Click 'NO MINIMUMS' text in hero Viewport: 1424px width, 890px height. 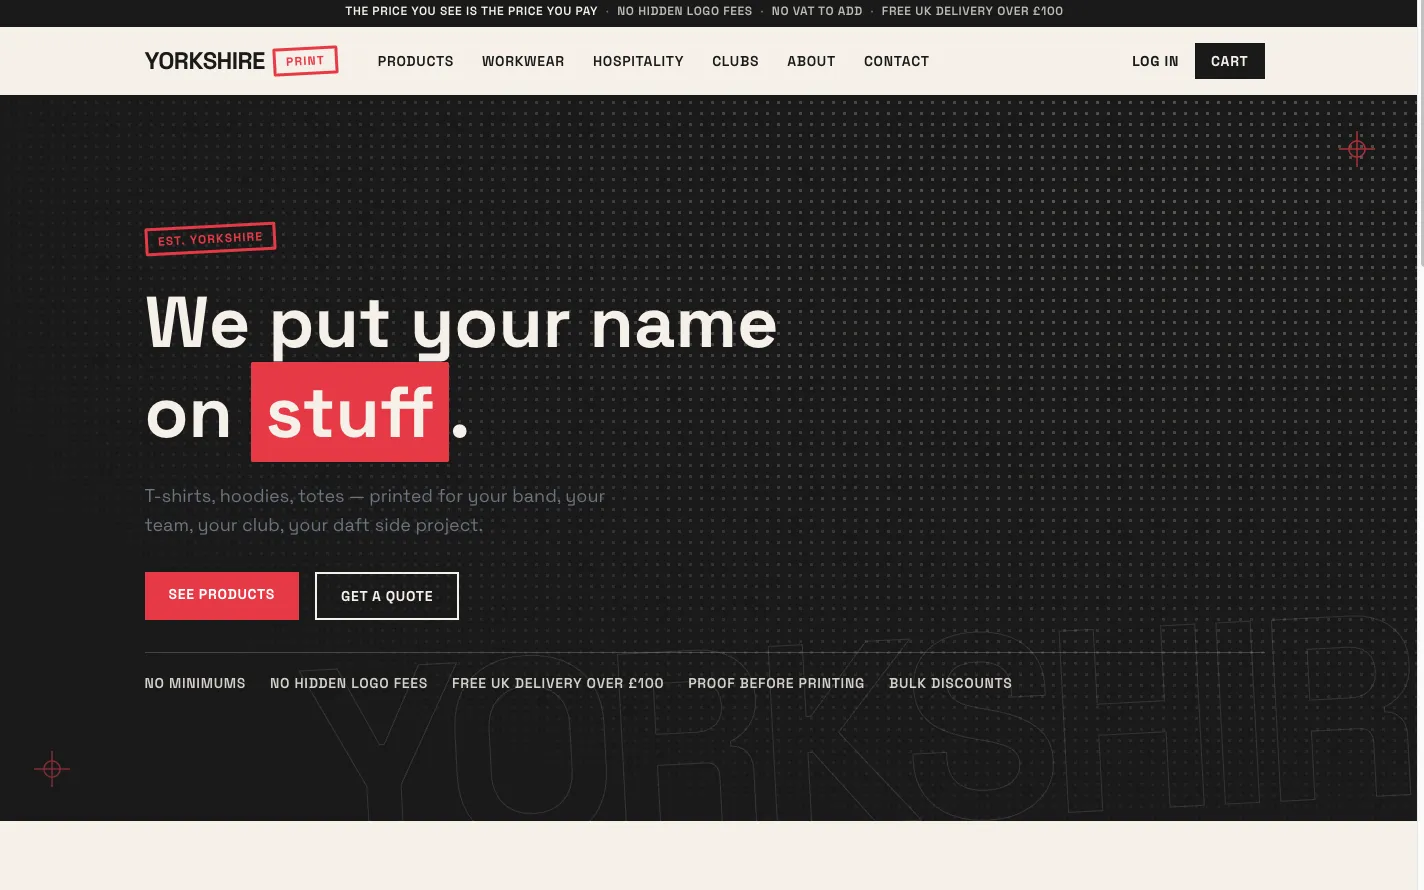click(195, 683)
